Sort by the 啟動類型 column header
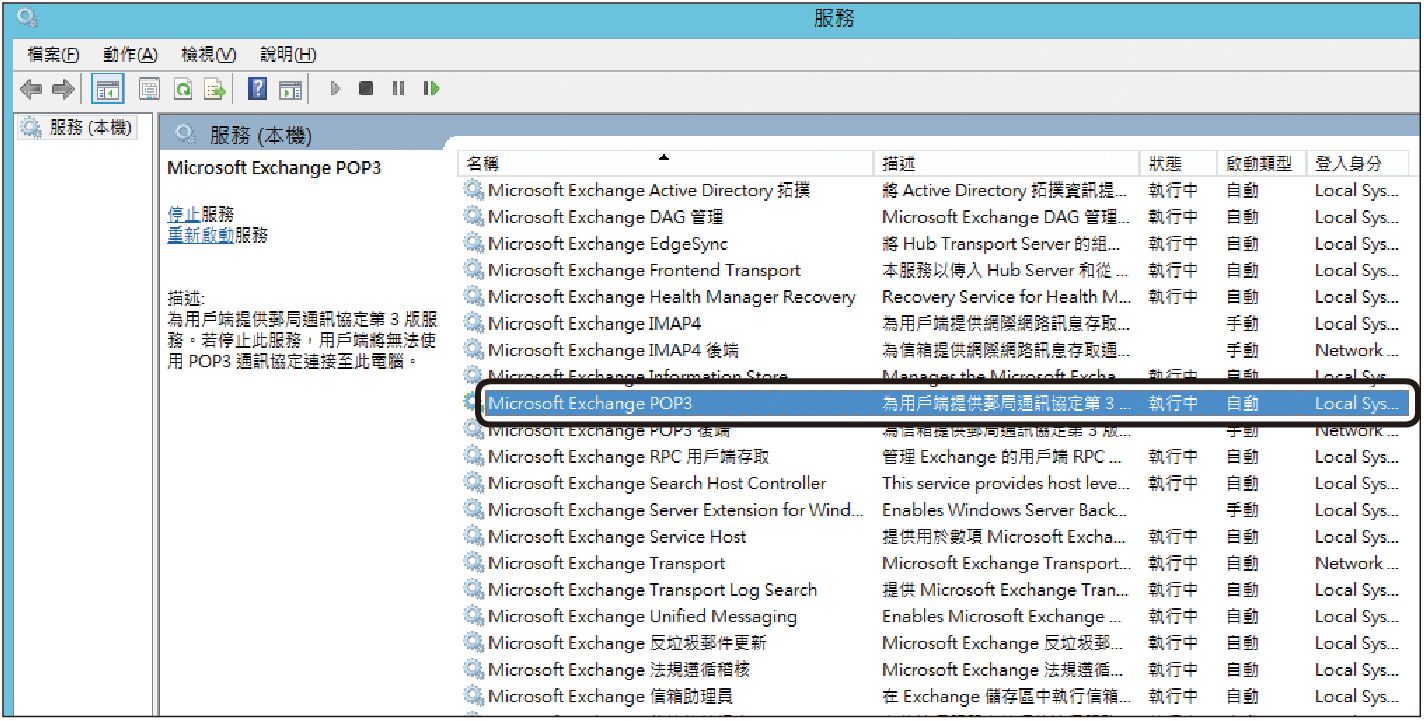The image size is (1424, 721). 1262,163
